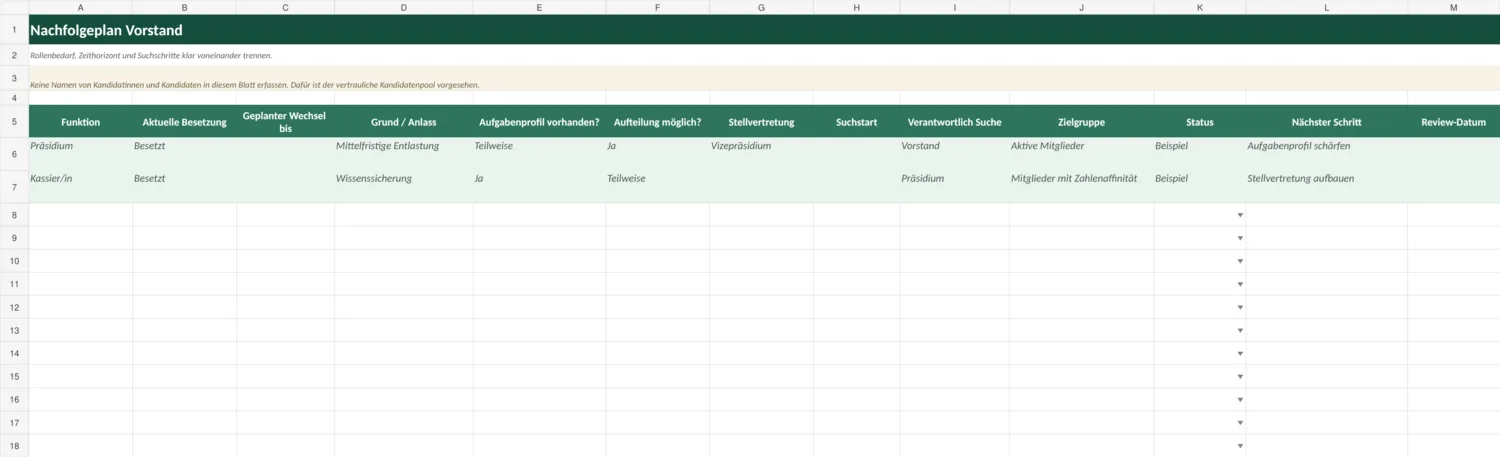Screen dimensions: 1500x457
Task: Open Status dropdown arrow in row 17
Action: 1240,422
